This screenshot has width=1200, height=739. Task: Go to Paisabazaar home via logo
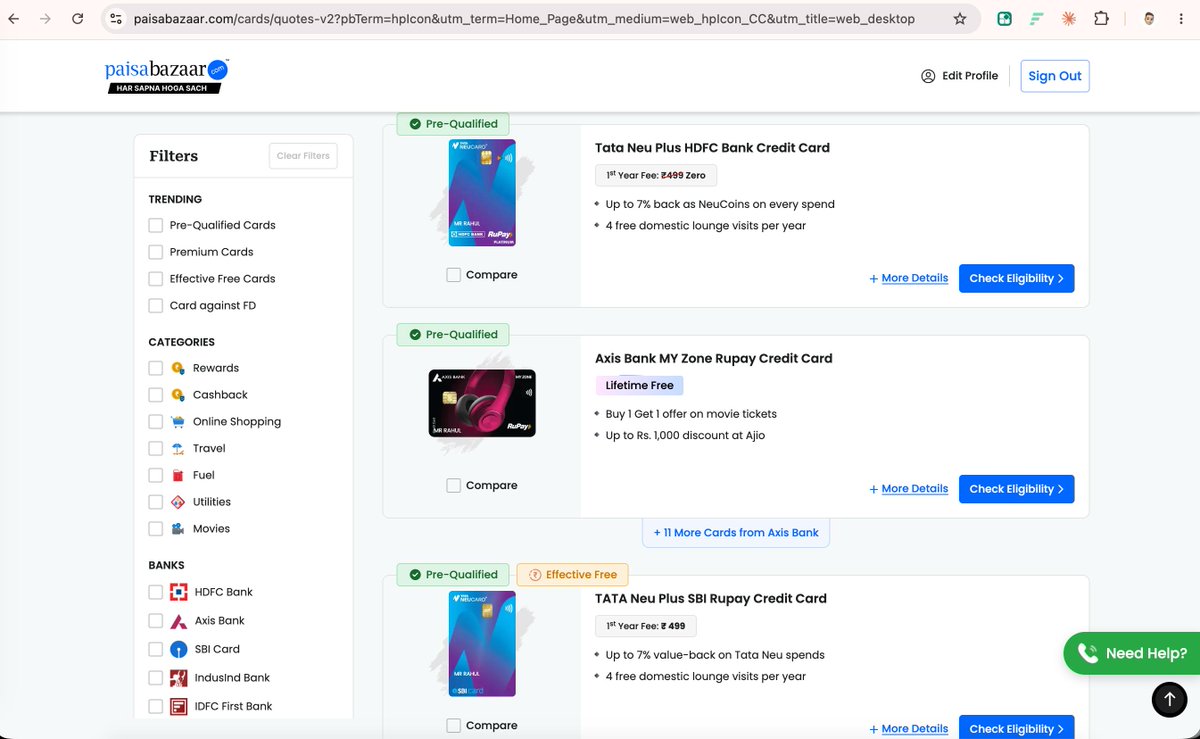167,76
